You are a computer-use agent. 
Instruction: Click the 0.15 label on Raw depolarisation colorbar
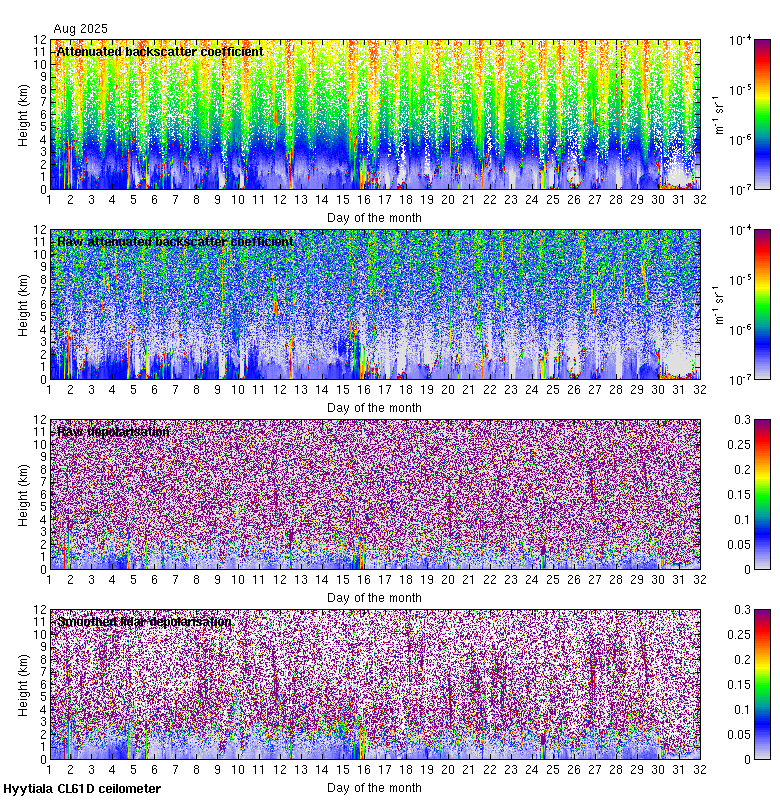pyautogui.click(x=767, y=494)
